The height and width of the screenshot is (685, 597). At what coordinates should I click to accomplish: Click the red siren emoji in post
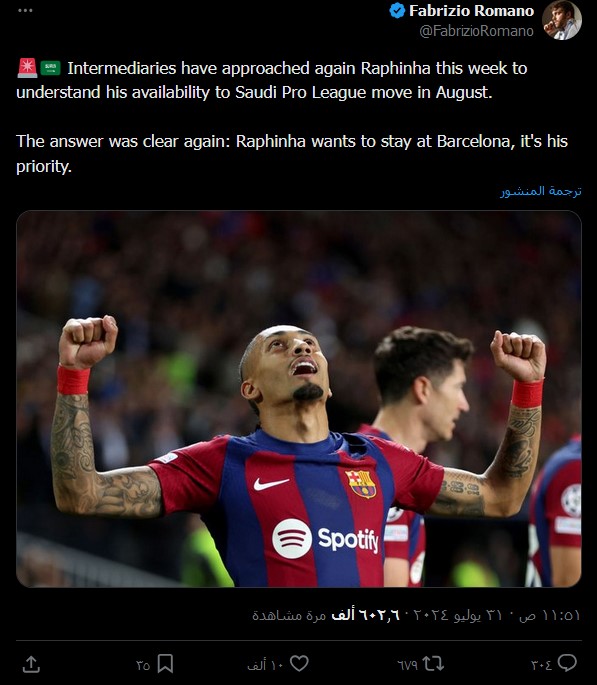[28, 68]
